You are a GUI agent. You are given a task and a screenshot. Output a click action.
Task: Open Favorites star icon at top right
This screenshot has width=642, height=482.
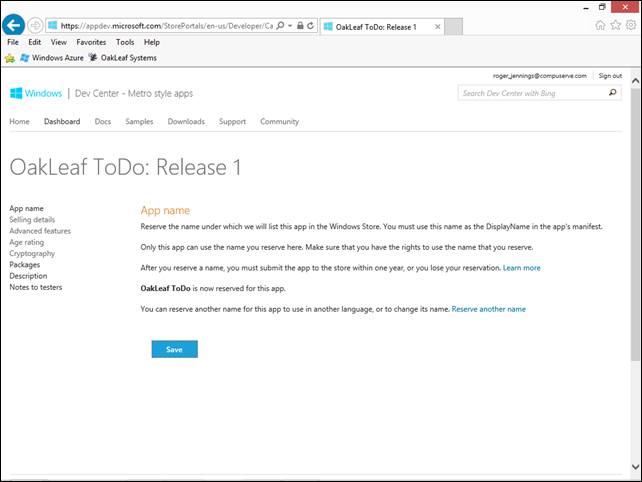[616, 25]
